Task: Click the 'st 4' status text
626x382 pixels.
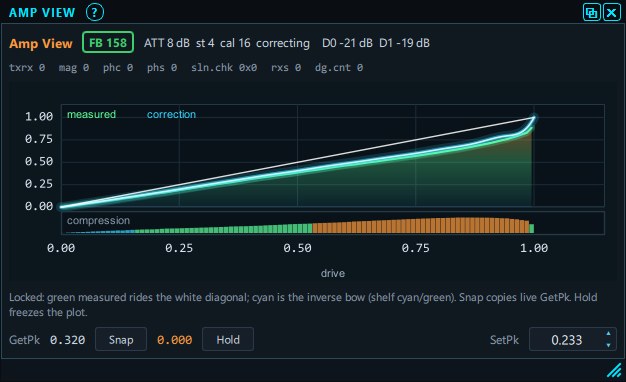Action: (x=205, y=43)
